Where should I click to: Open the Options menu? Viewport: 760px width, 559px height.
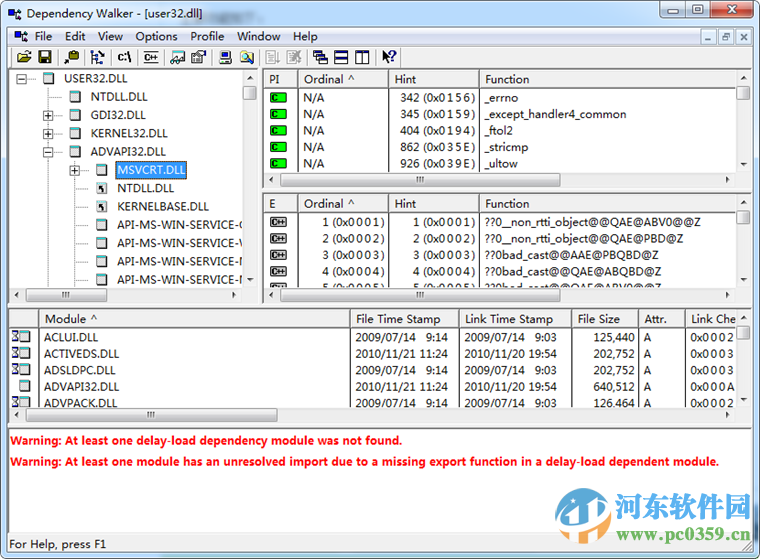tap(156, 36)
